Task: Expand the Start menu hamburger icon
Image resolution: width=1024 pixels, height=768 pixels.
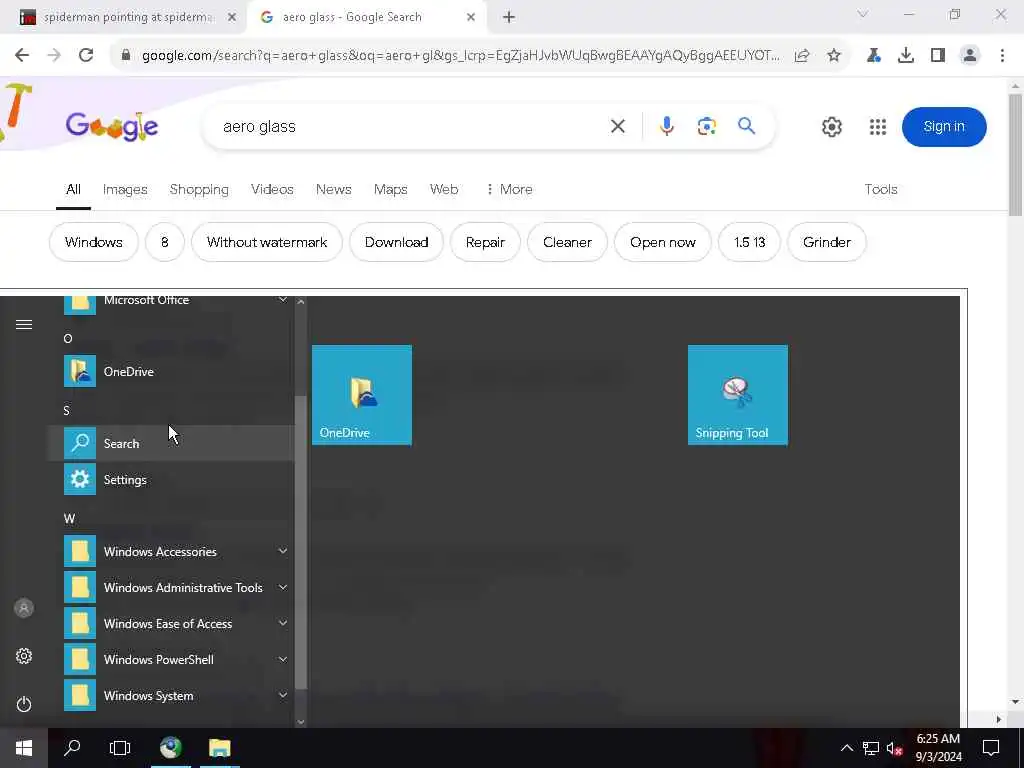Action: [24, 325]
